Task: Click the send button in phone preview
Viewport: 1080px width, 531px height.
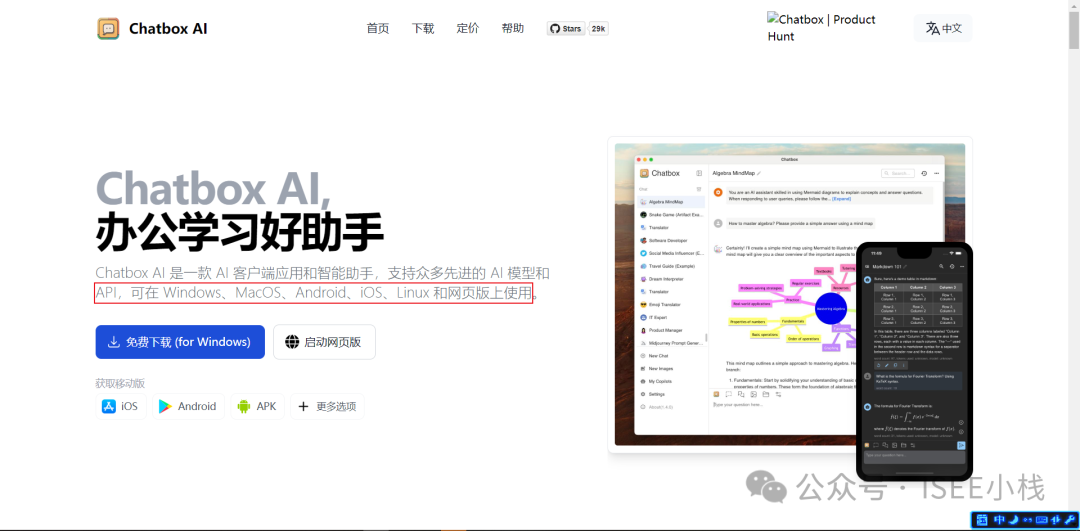Action: [x=961, y=445]
